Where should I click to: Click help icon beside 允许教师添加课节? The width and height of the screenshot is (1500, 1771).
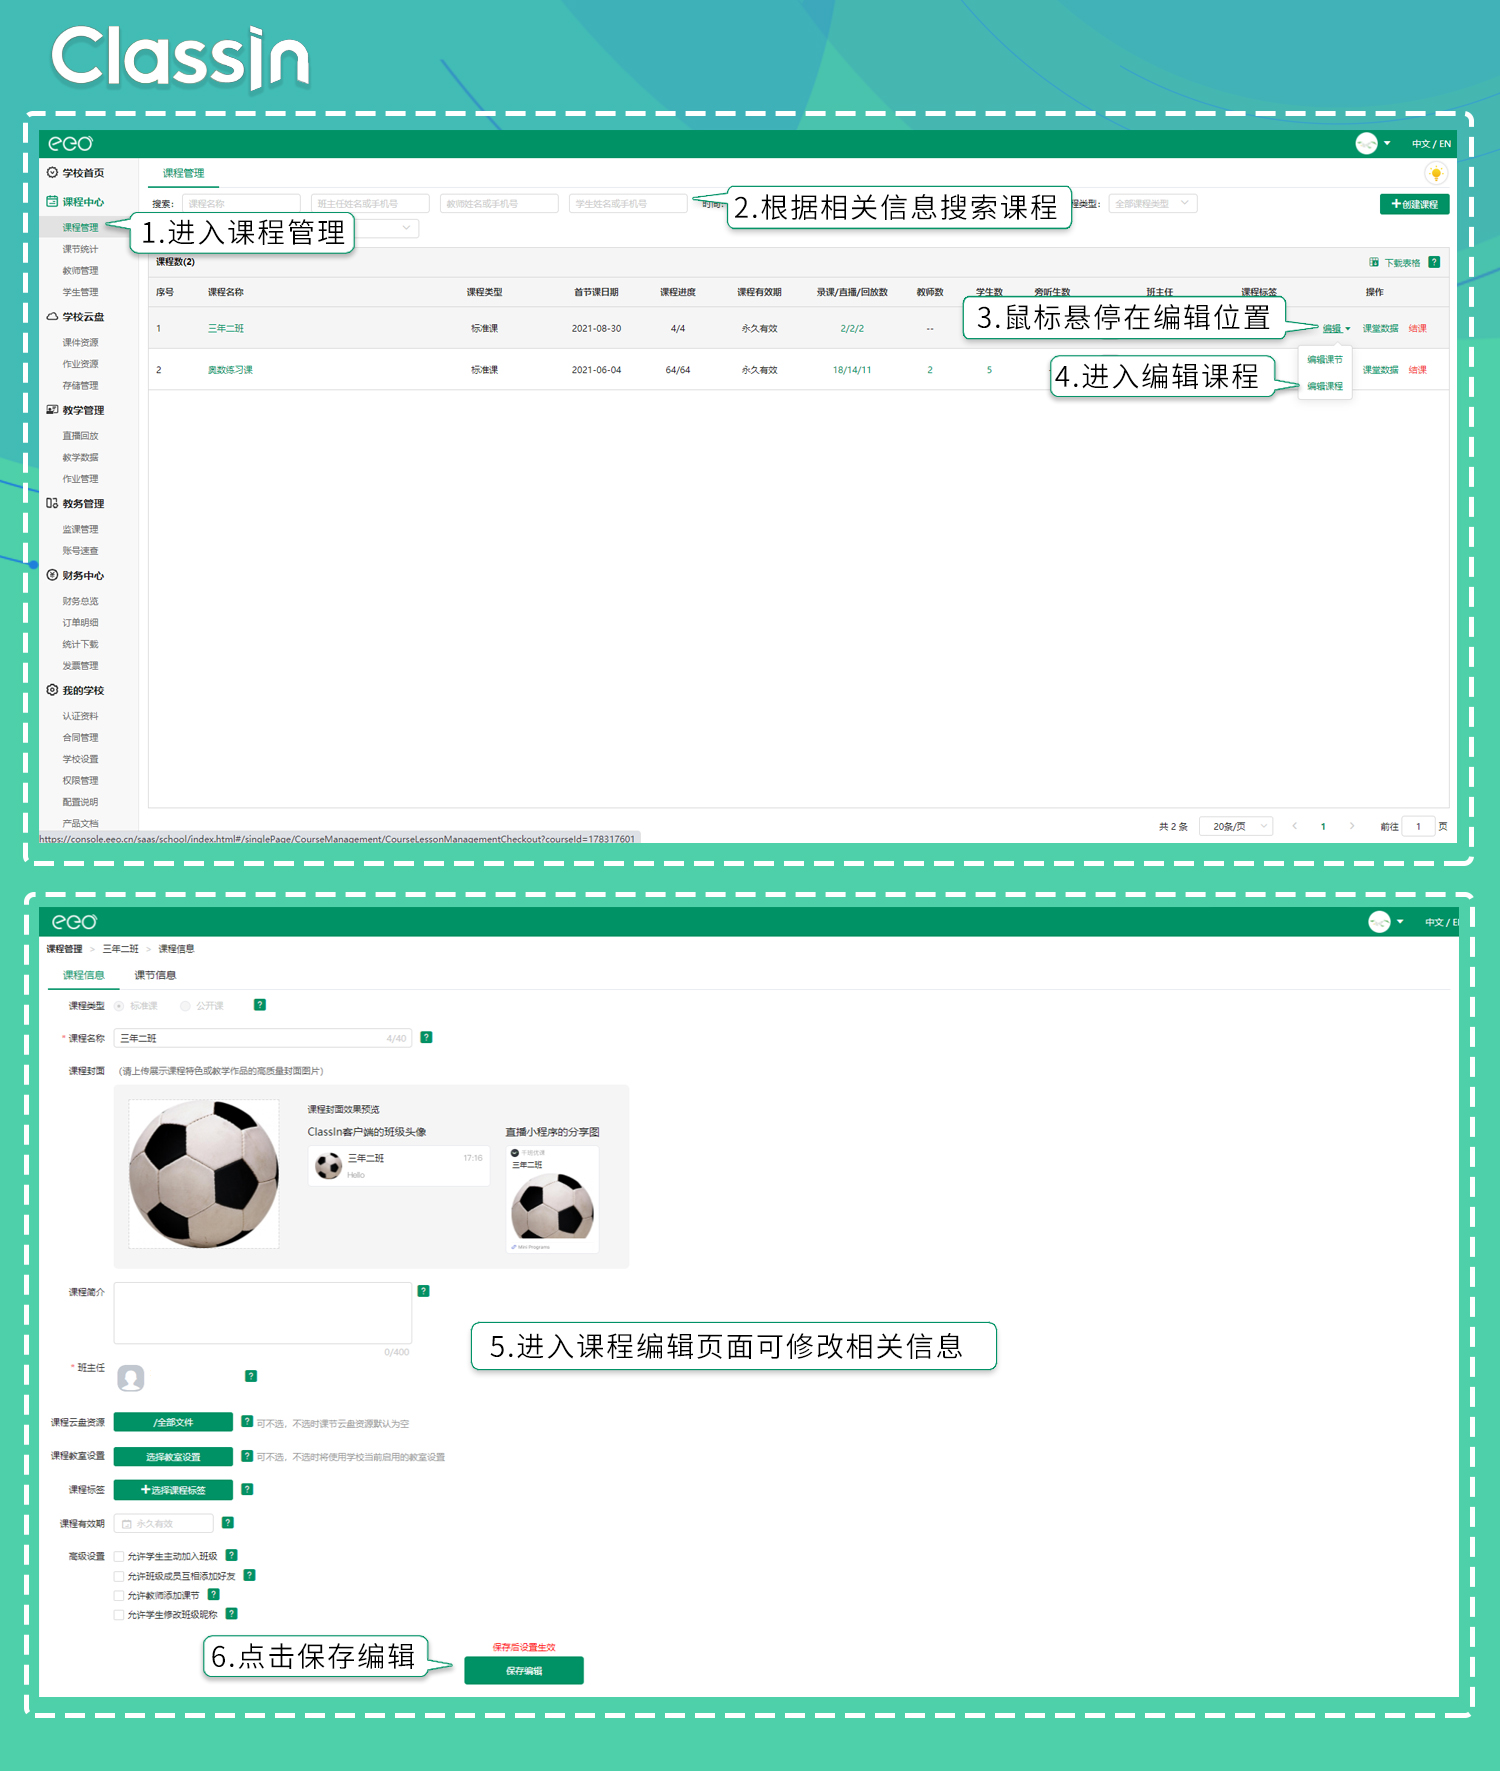tap(213, 1594)
